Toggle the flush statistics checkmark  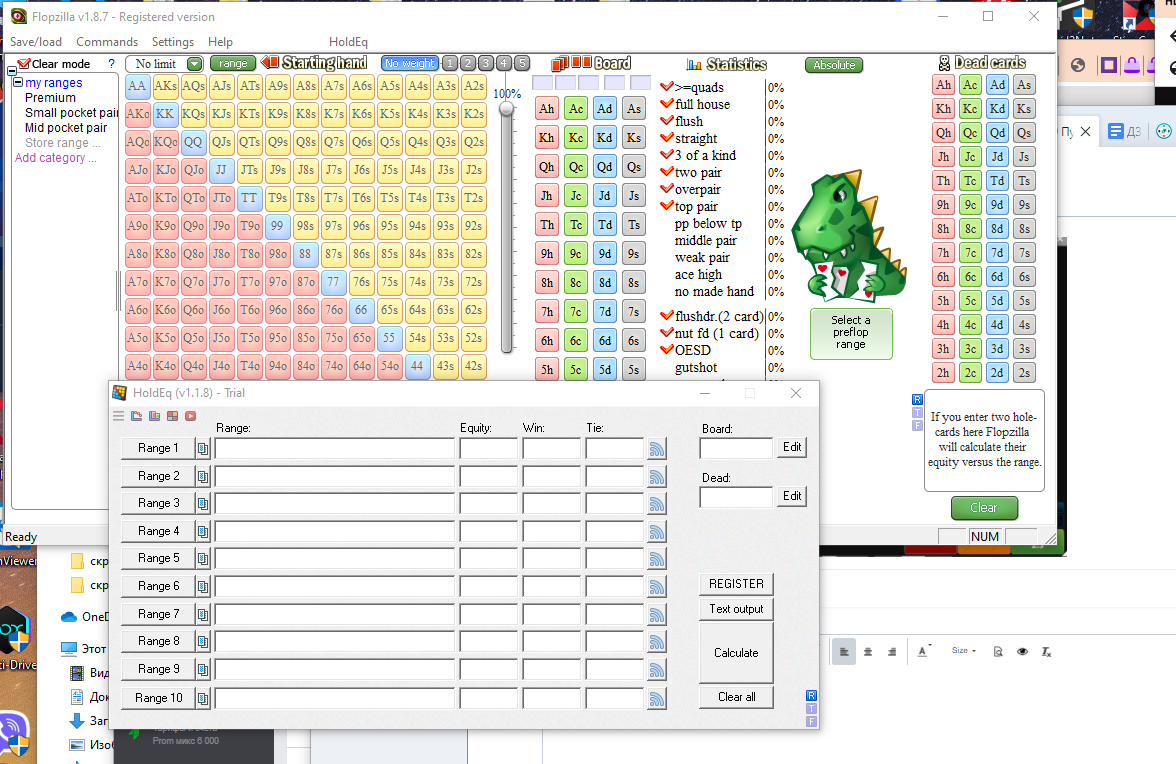[667, 120]
